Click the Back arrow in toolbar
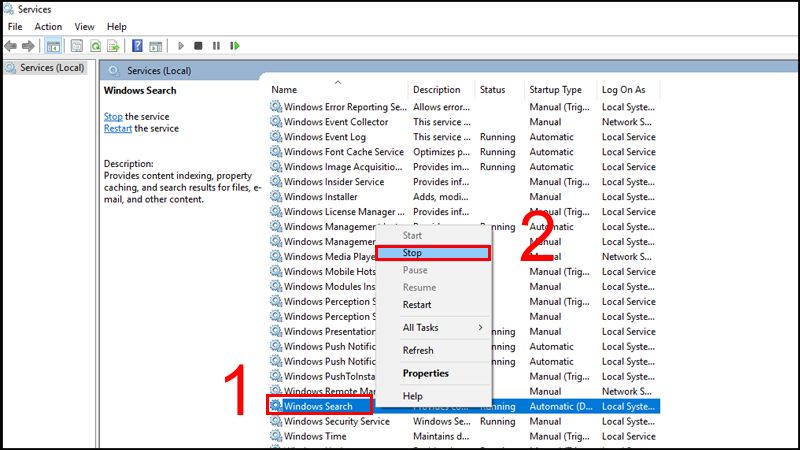The height and width of the screenshot is (450, 800). 11,46
